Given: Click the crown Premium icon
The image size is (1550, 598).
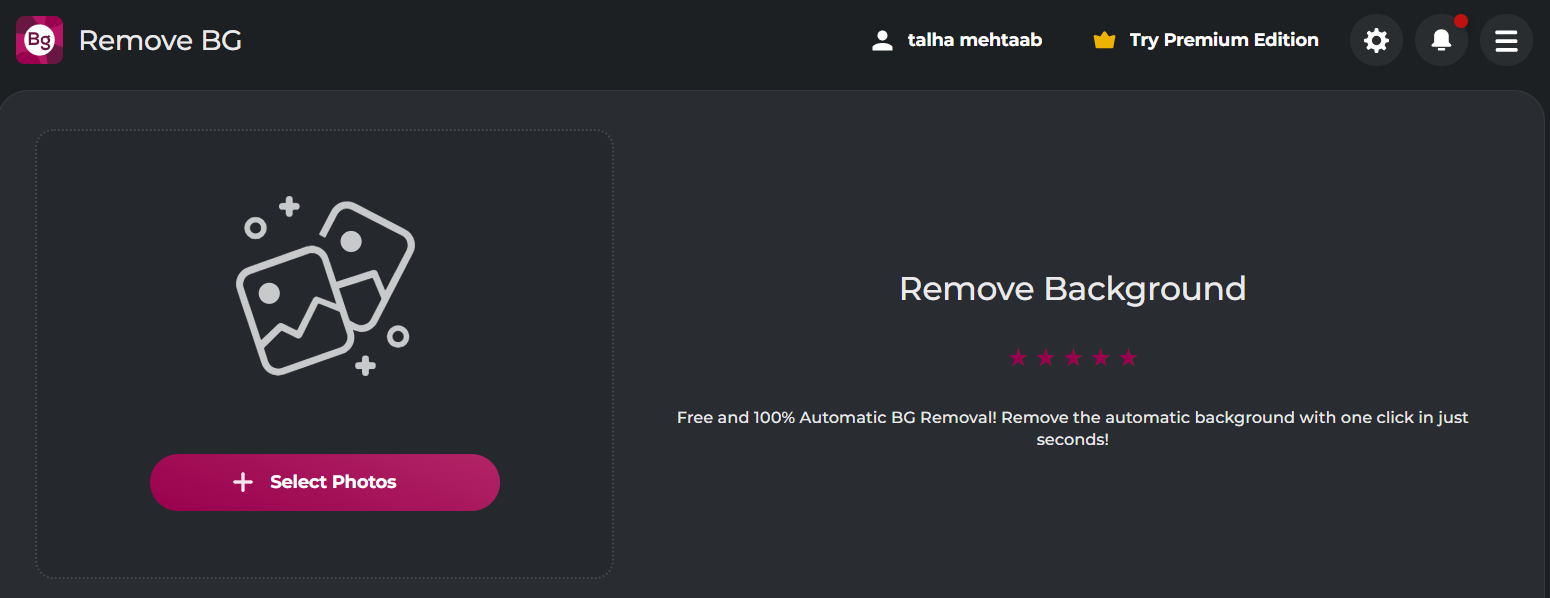Looking at the screenshot, I should [x=1104, y=40].
